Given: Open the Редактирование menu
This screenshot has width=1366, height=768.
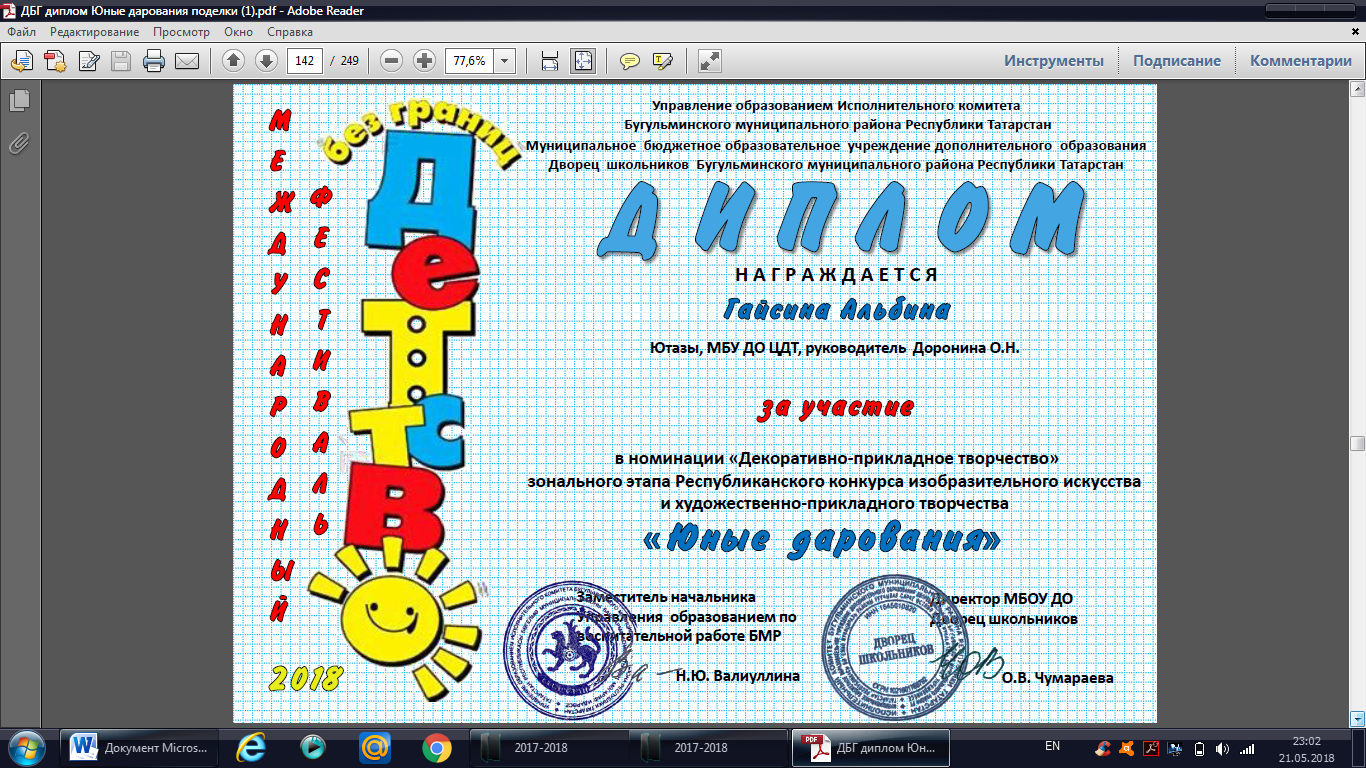Looking at the screenshot, I should pos(95,32).
